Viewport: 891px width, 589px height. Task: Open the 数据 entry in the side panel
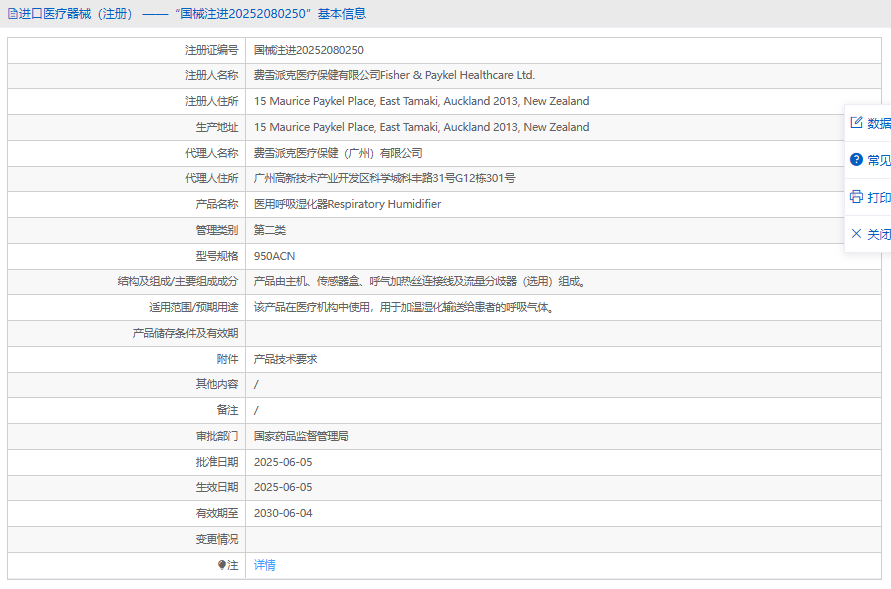click(x=878, y=123)
